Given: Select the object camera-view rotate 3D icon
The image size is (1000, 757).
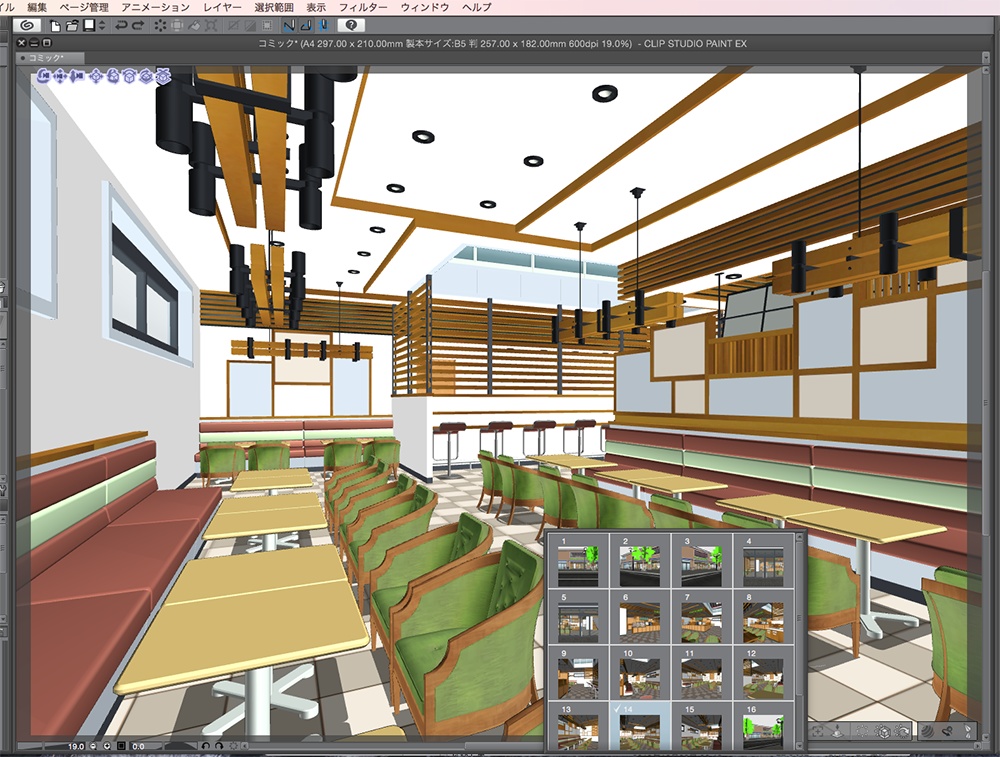Looking at the screenshot, I should point(113,77).
